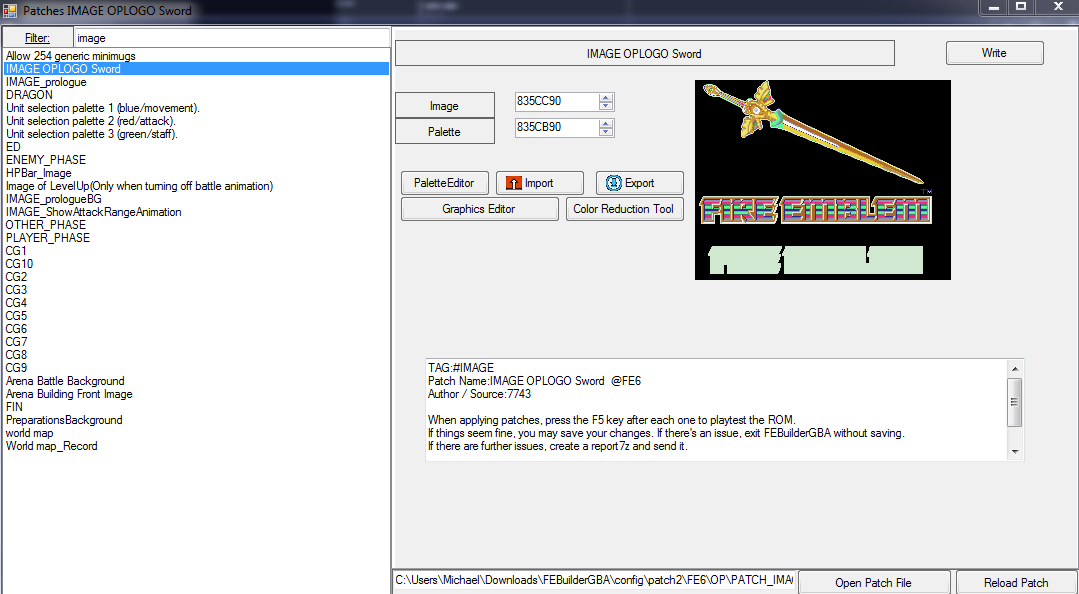This screenshot has width=1079, height=594.
Task: Select the DRAGON patch in the list
Action: coord(30,95)
